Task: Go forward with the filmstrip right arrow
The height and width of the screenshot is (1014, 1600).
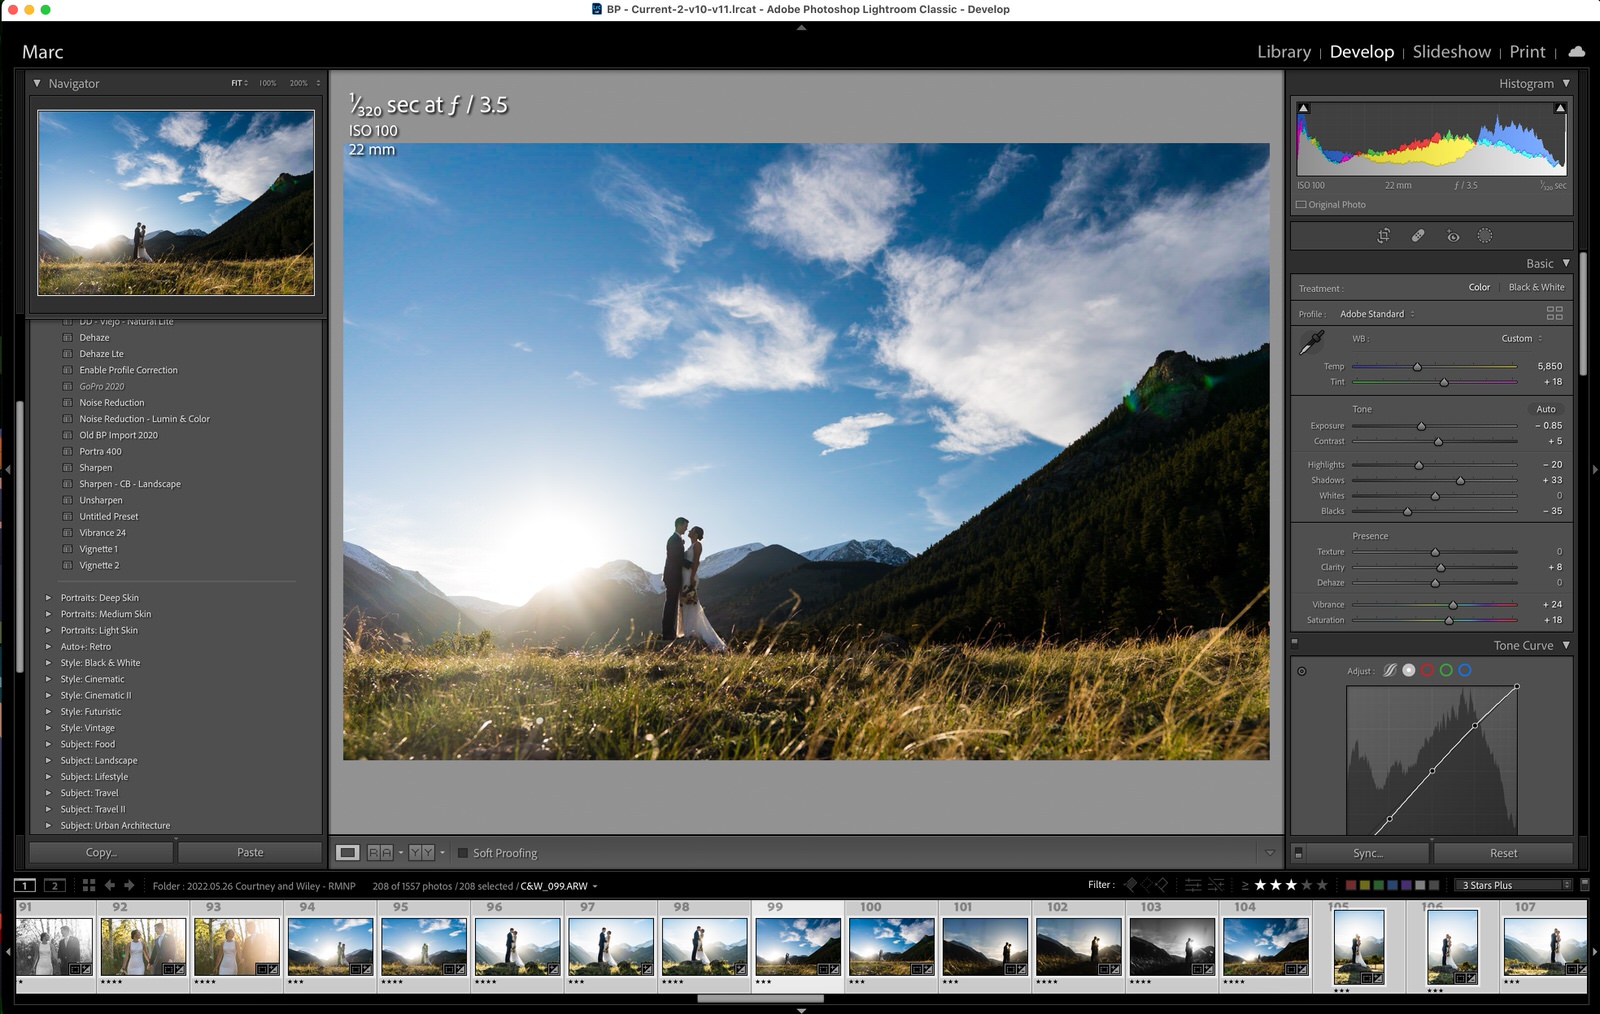Action: pos(129,885)
